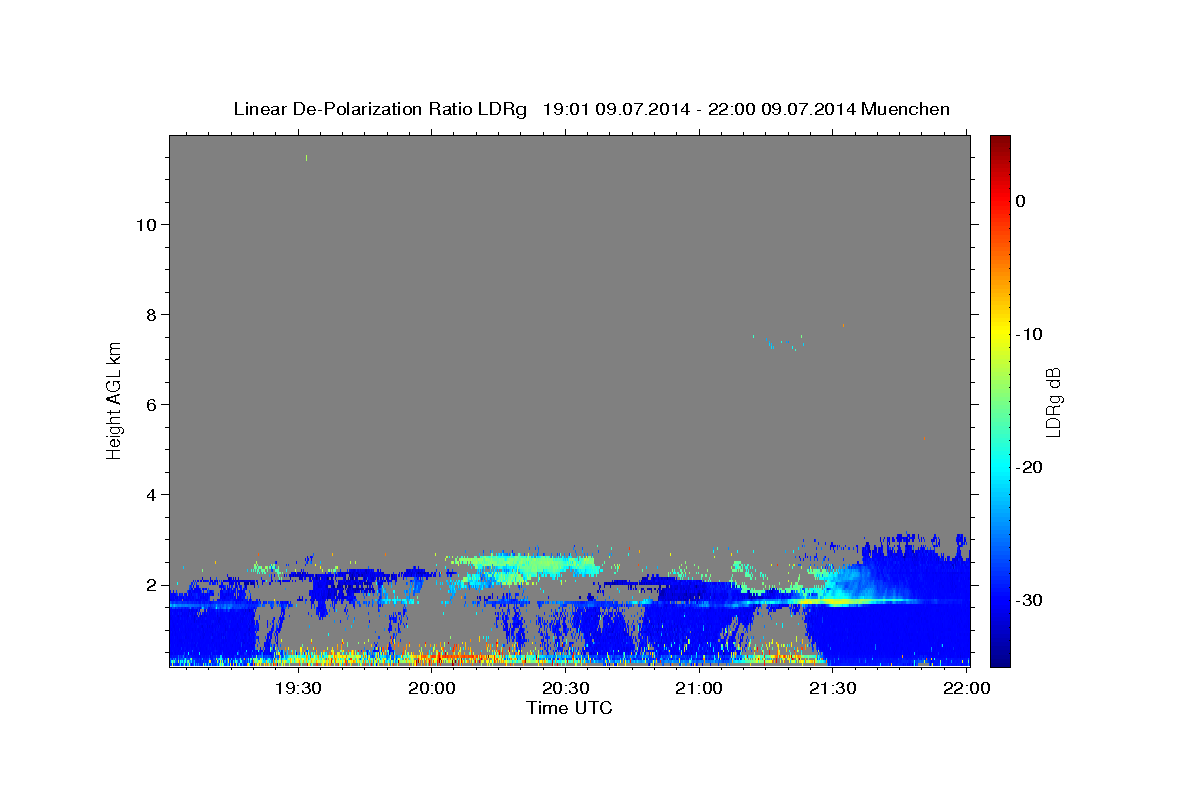
Task: Click the 'Time UTC' axis label
Action: pyautogui.click(x=569, y=708)
